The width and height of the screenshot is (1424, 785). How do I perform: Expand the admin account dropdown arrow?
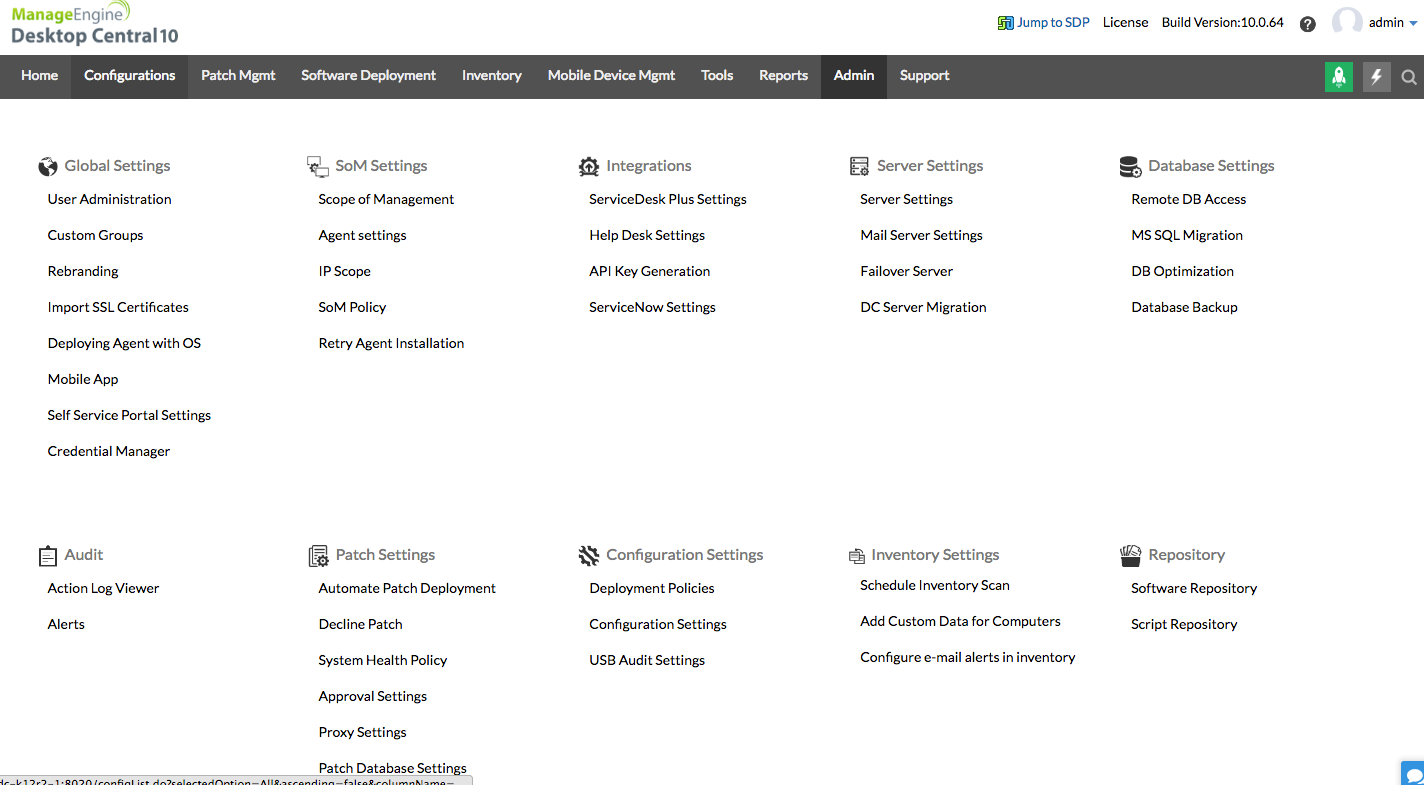(x=1413, y=24)
